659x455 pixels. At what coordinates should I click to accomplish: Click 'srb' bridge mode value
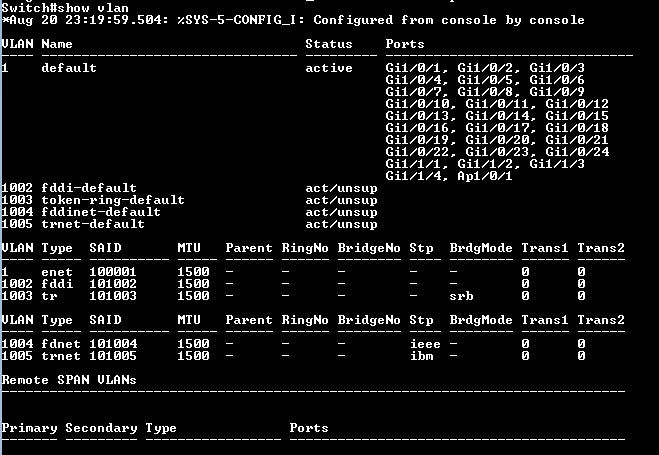click(461, 296)
